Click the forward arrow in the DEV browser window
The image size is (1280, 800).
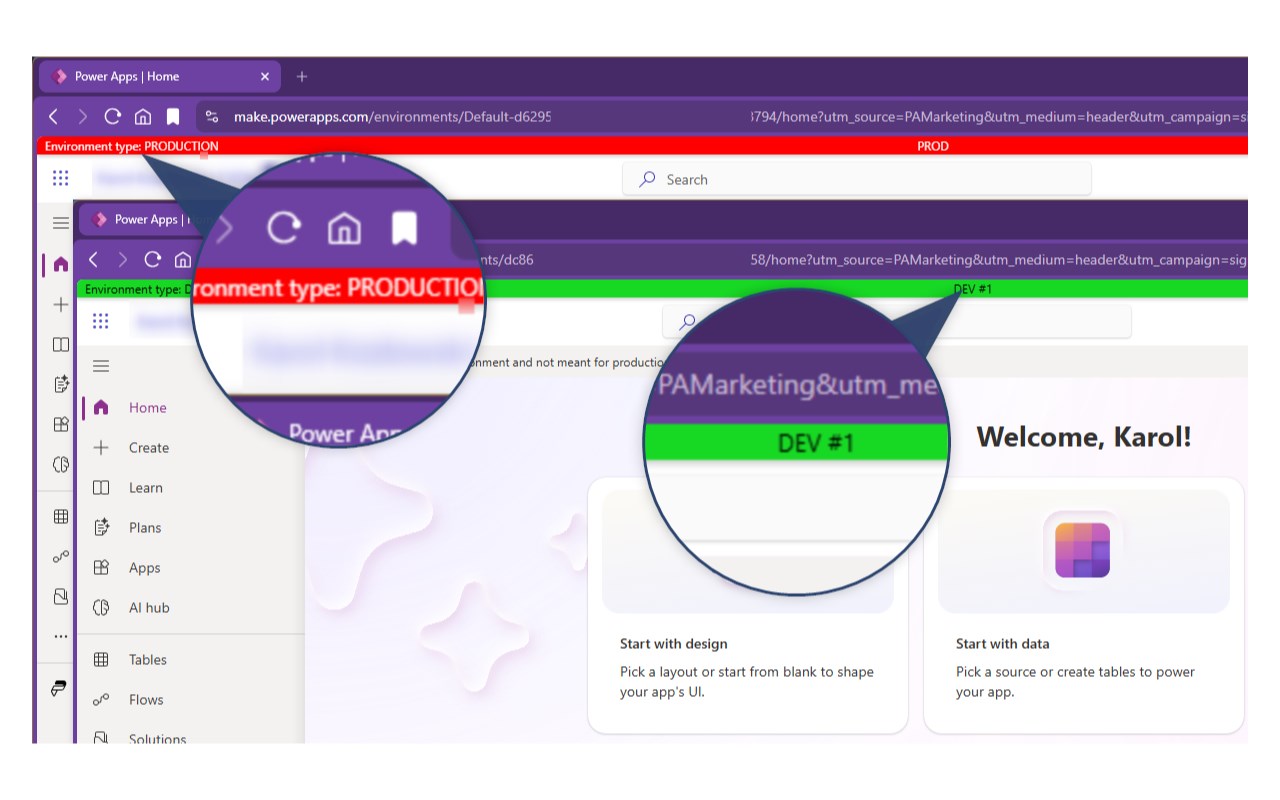[123, 260]
